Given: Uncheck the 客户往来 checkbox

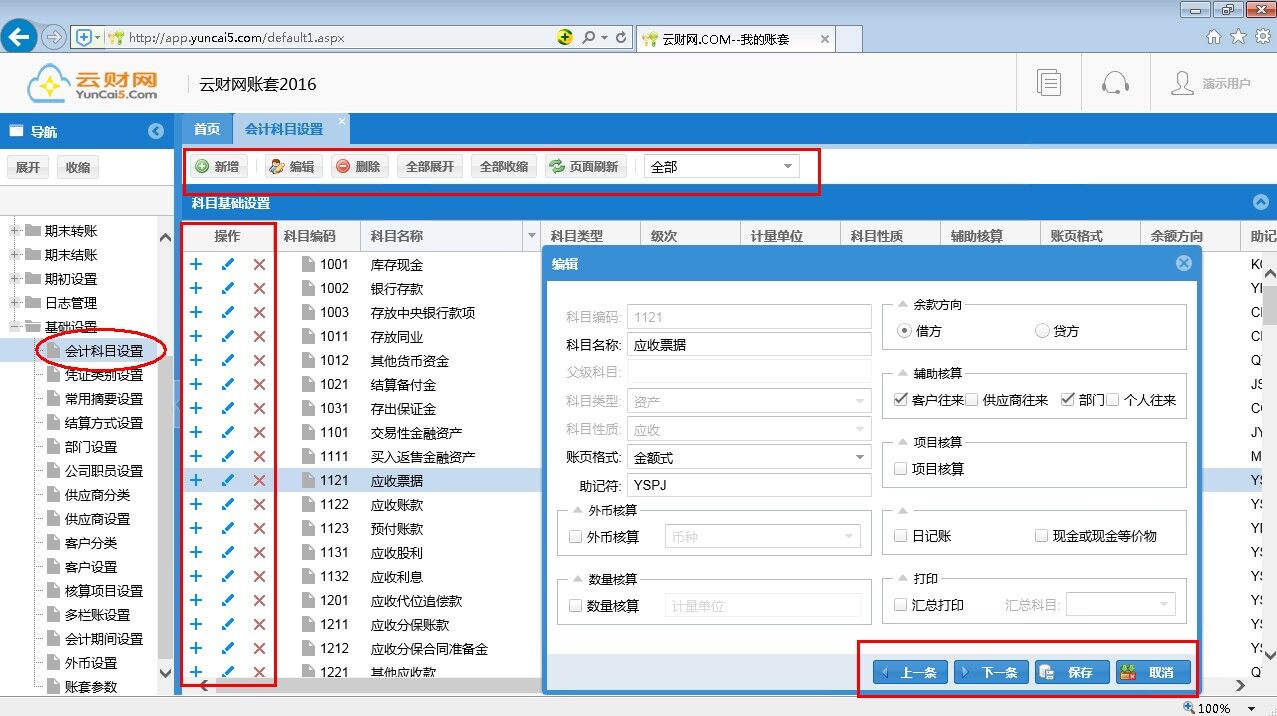Looking at the screenshot, I should point(901,400).
